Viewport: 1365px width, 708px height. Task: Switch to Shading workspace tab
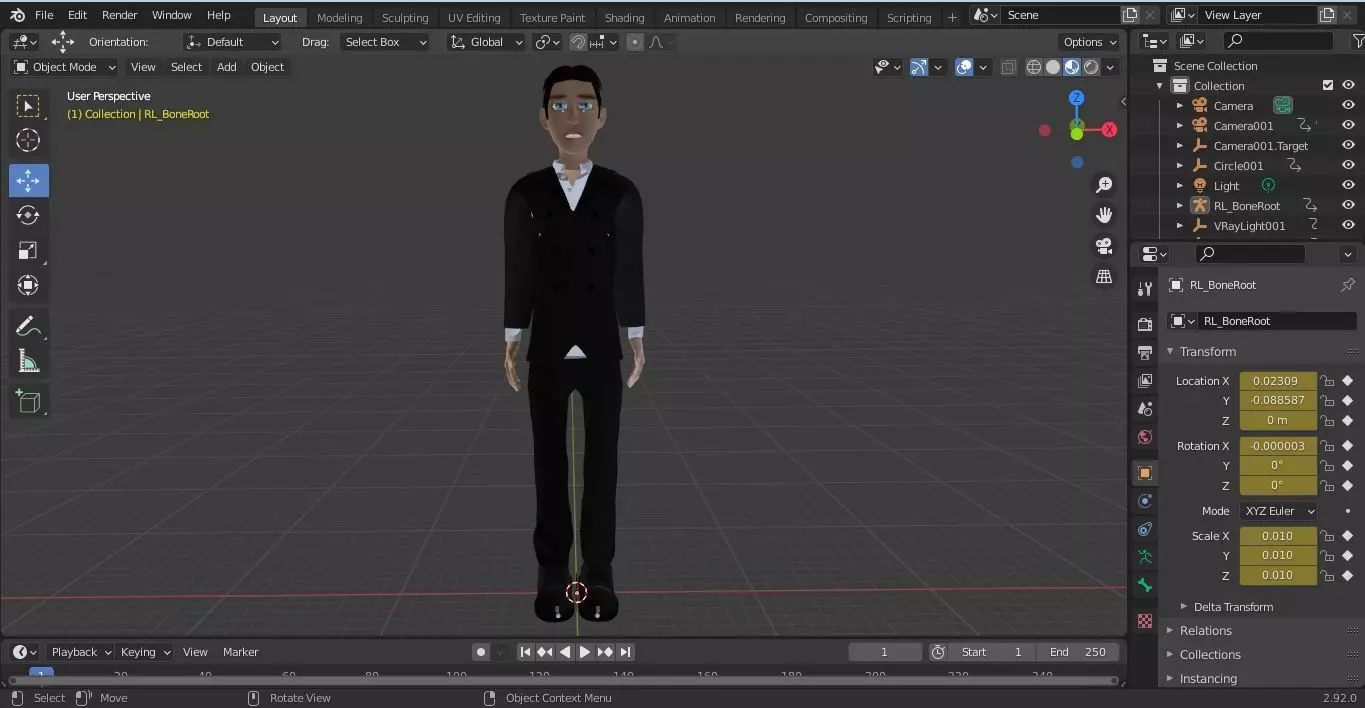[x=624, y=17]
